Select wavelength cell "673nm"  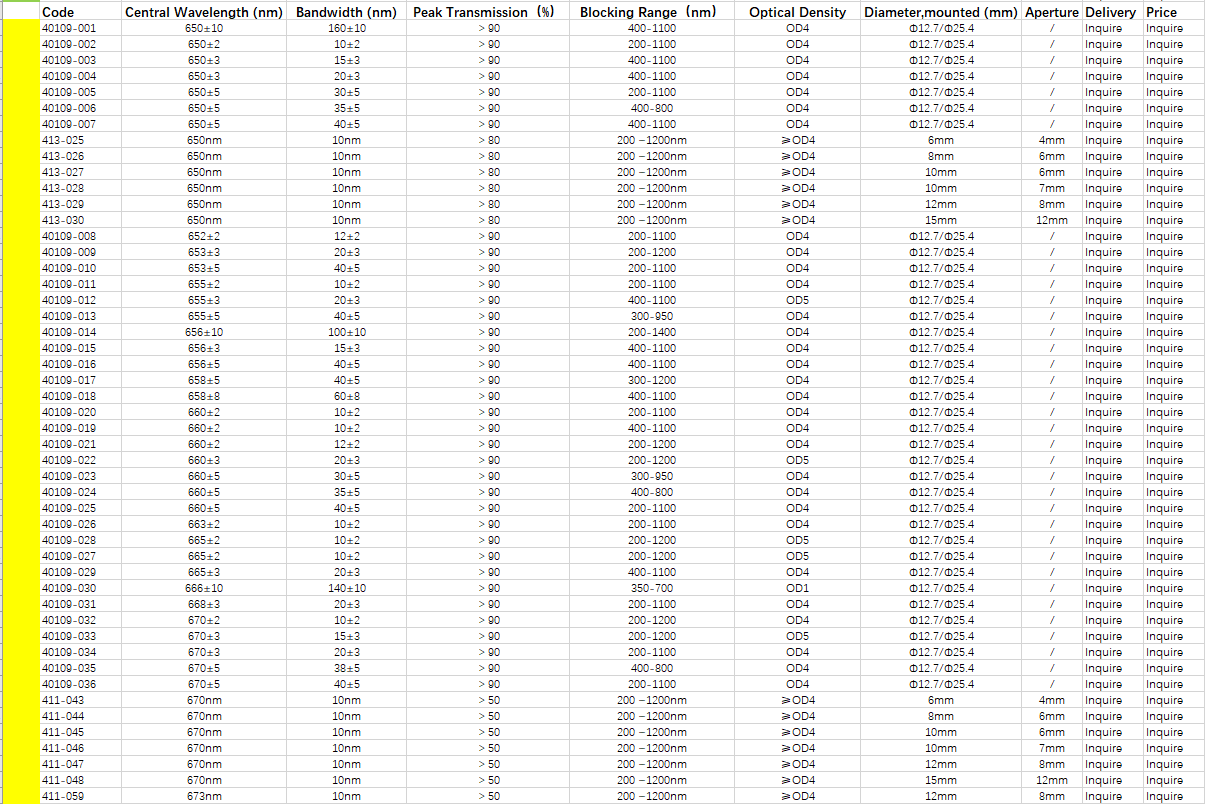(x=204, y=796)
